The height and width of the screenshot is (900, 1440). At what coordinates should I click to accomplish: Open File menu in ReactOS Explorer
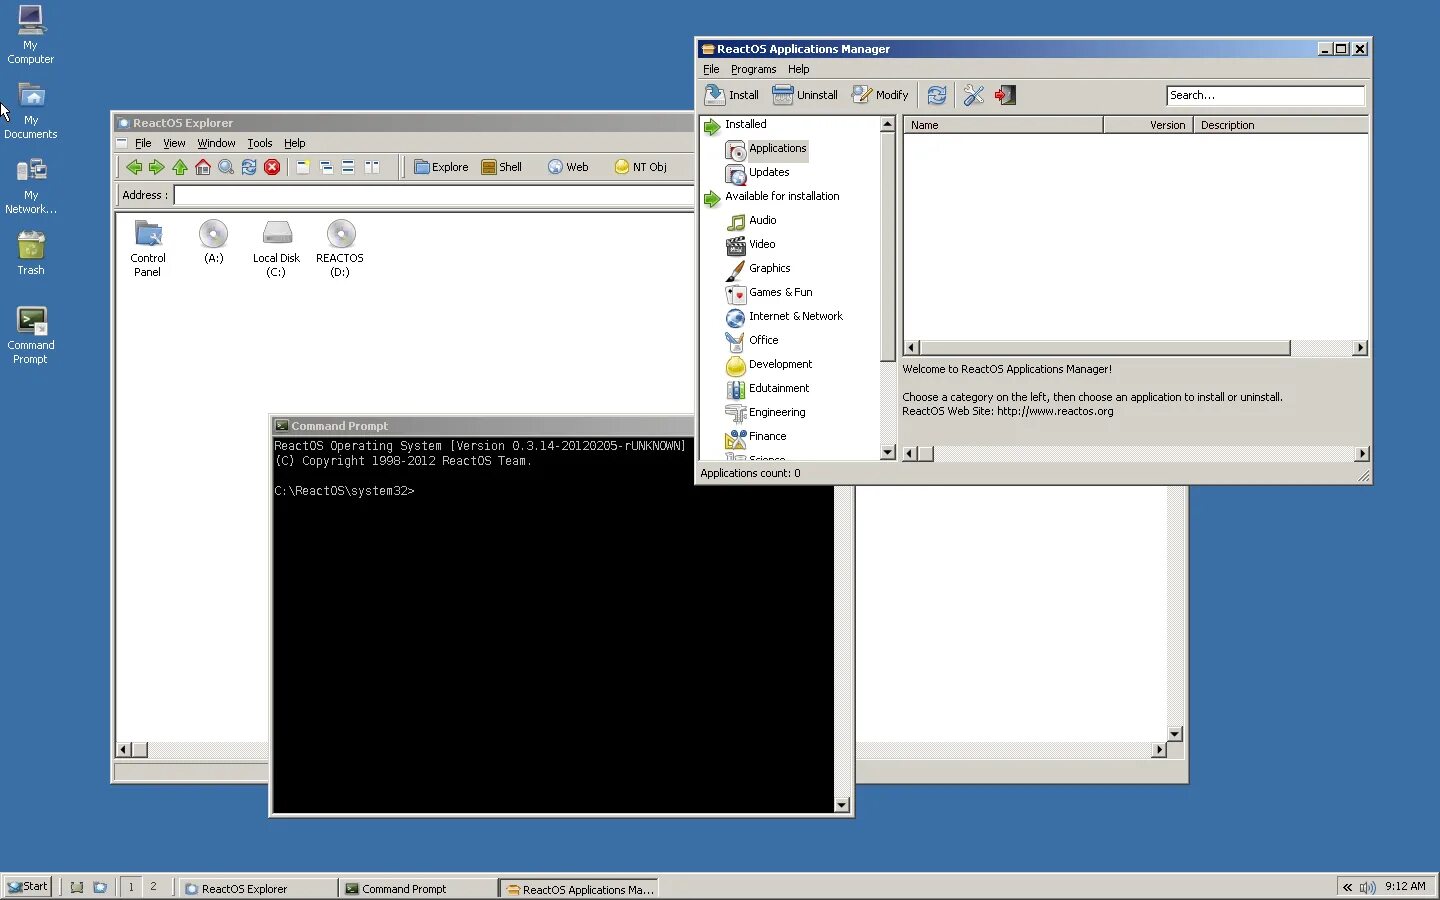click(x=143, y=143)
